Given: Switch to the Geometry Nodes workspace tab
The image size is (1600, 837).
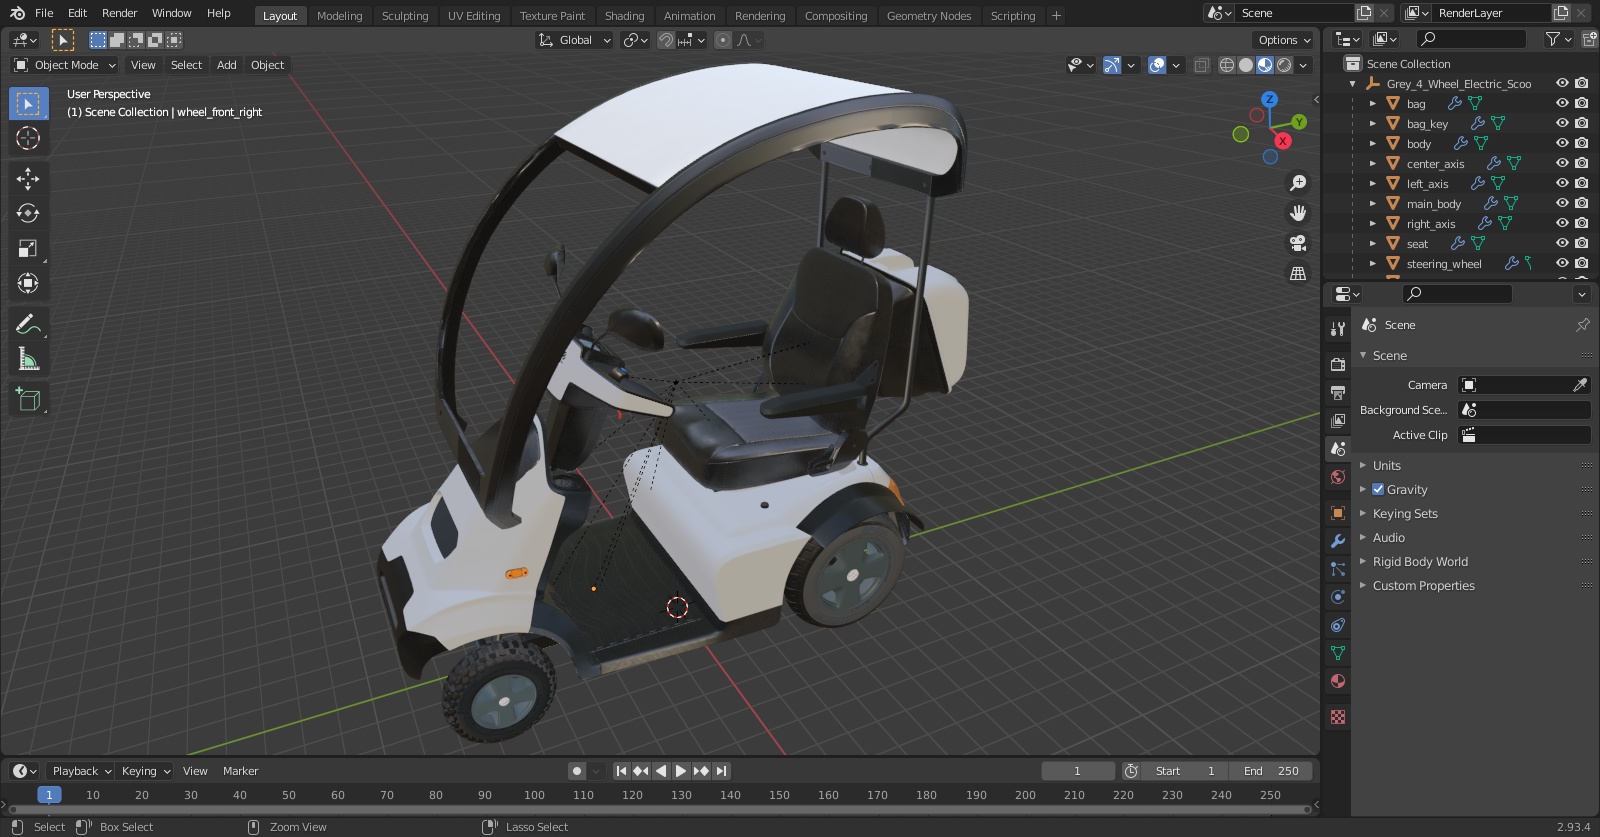Looking at the screenshot, I should [929, 16].
